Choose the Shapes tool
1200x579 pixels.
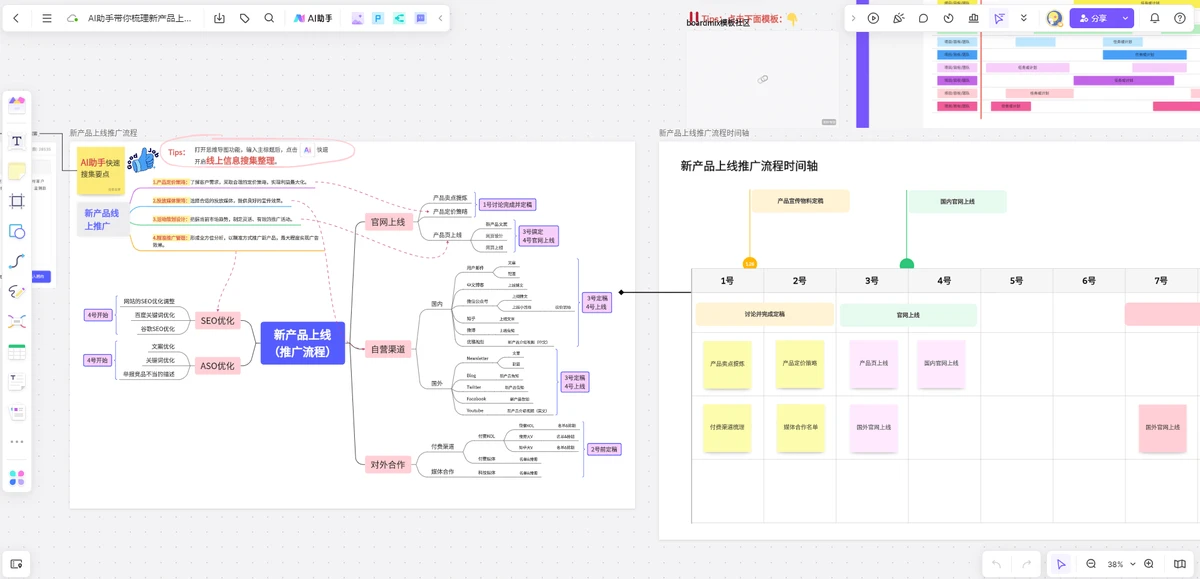pos(17,231)
